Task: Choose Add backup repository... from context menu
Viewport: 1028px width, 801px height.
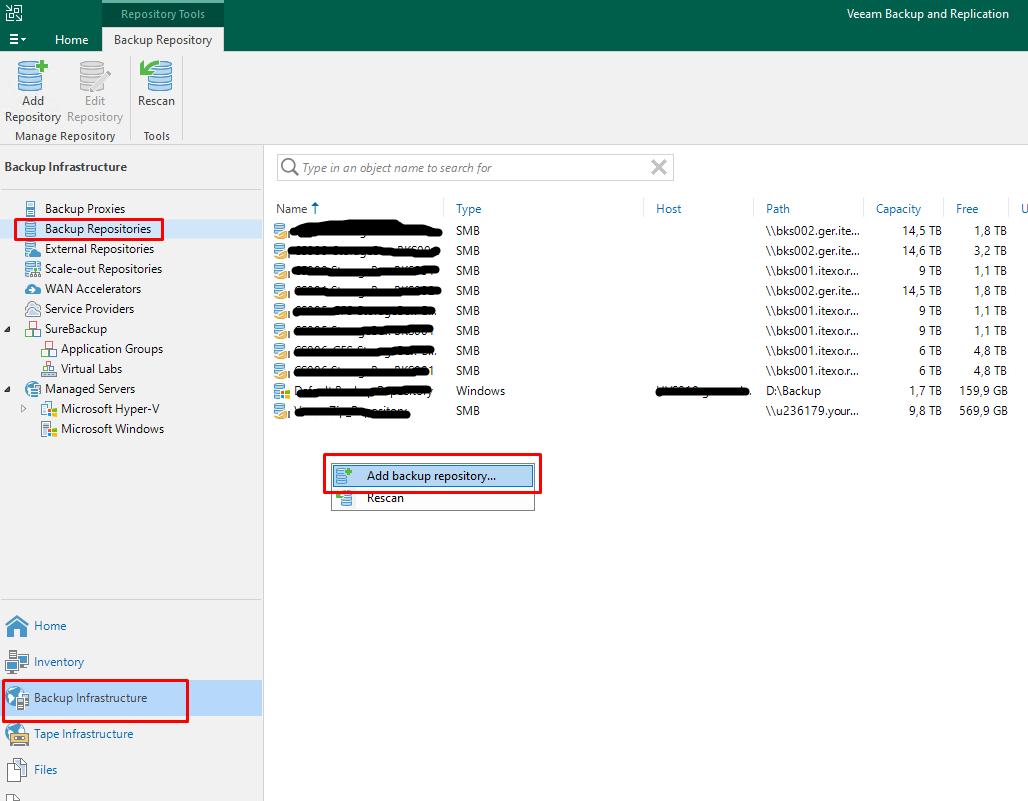Action: click(433, 476)
